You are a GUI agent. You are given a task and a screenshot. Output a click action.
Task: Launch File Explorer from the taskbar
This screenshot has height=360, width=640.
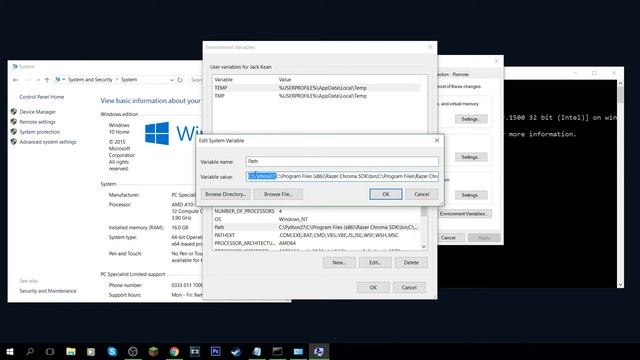click(x=71, y=351)
